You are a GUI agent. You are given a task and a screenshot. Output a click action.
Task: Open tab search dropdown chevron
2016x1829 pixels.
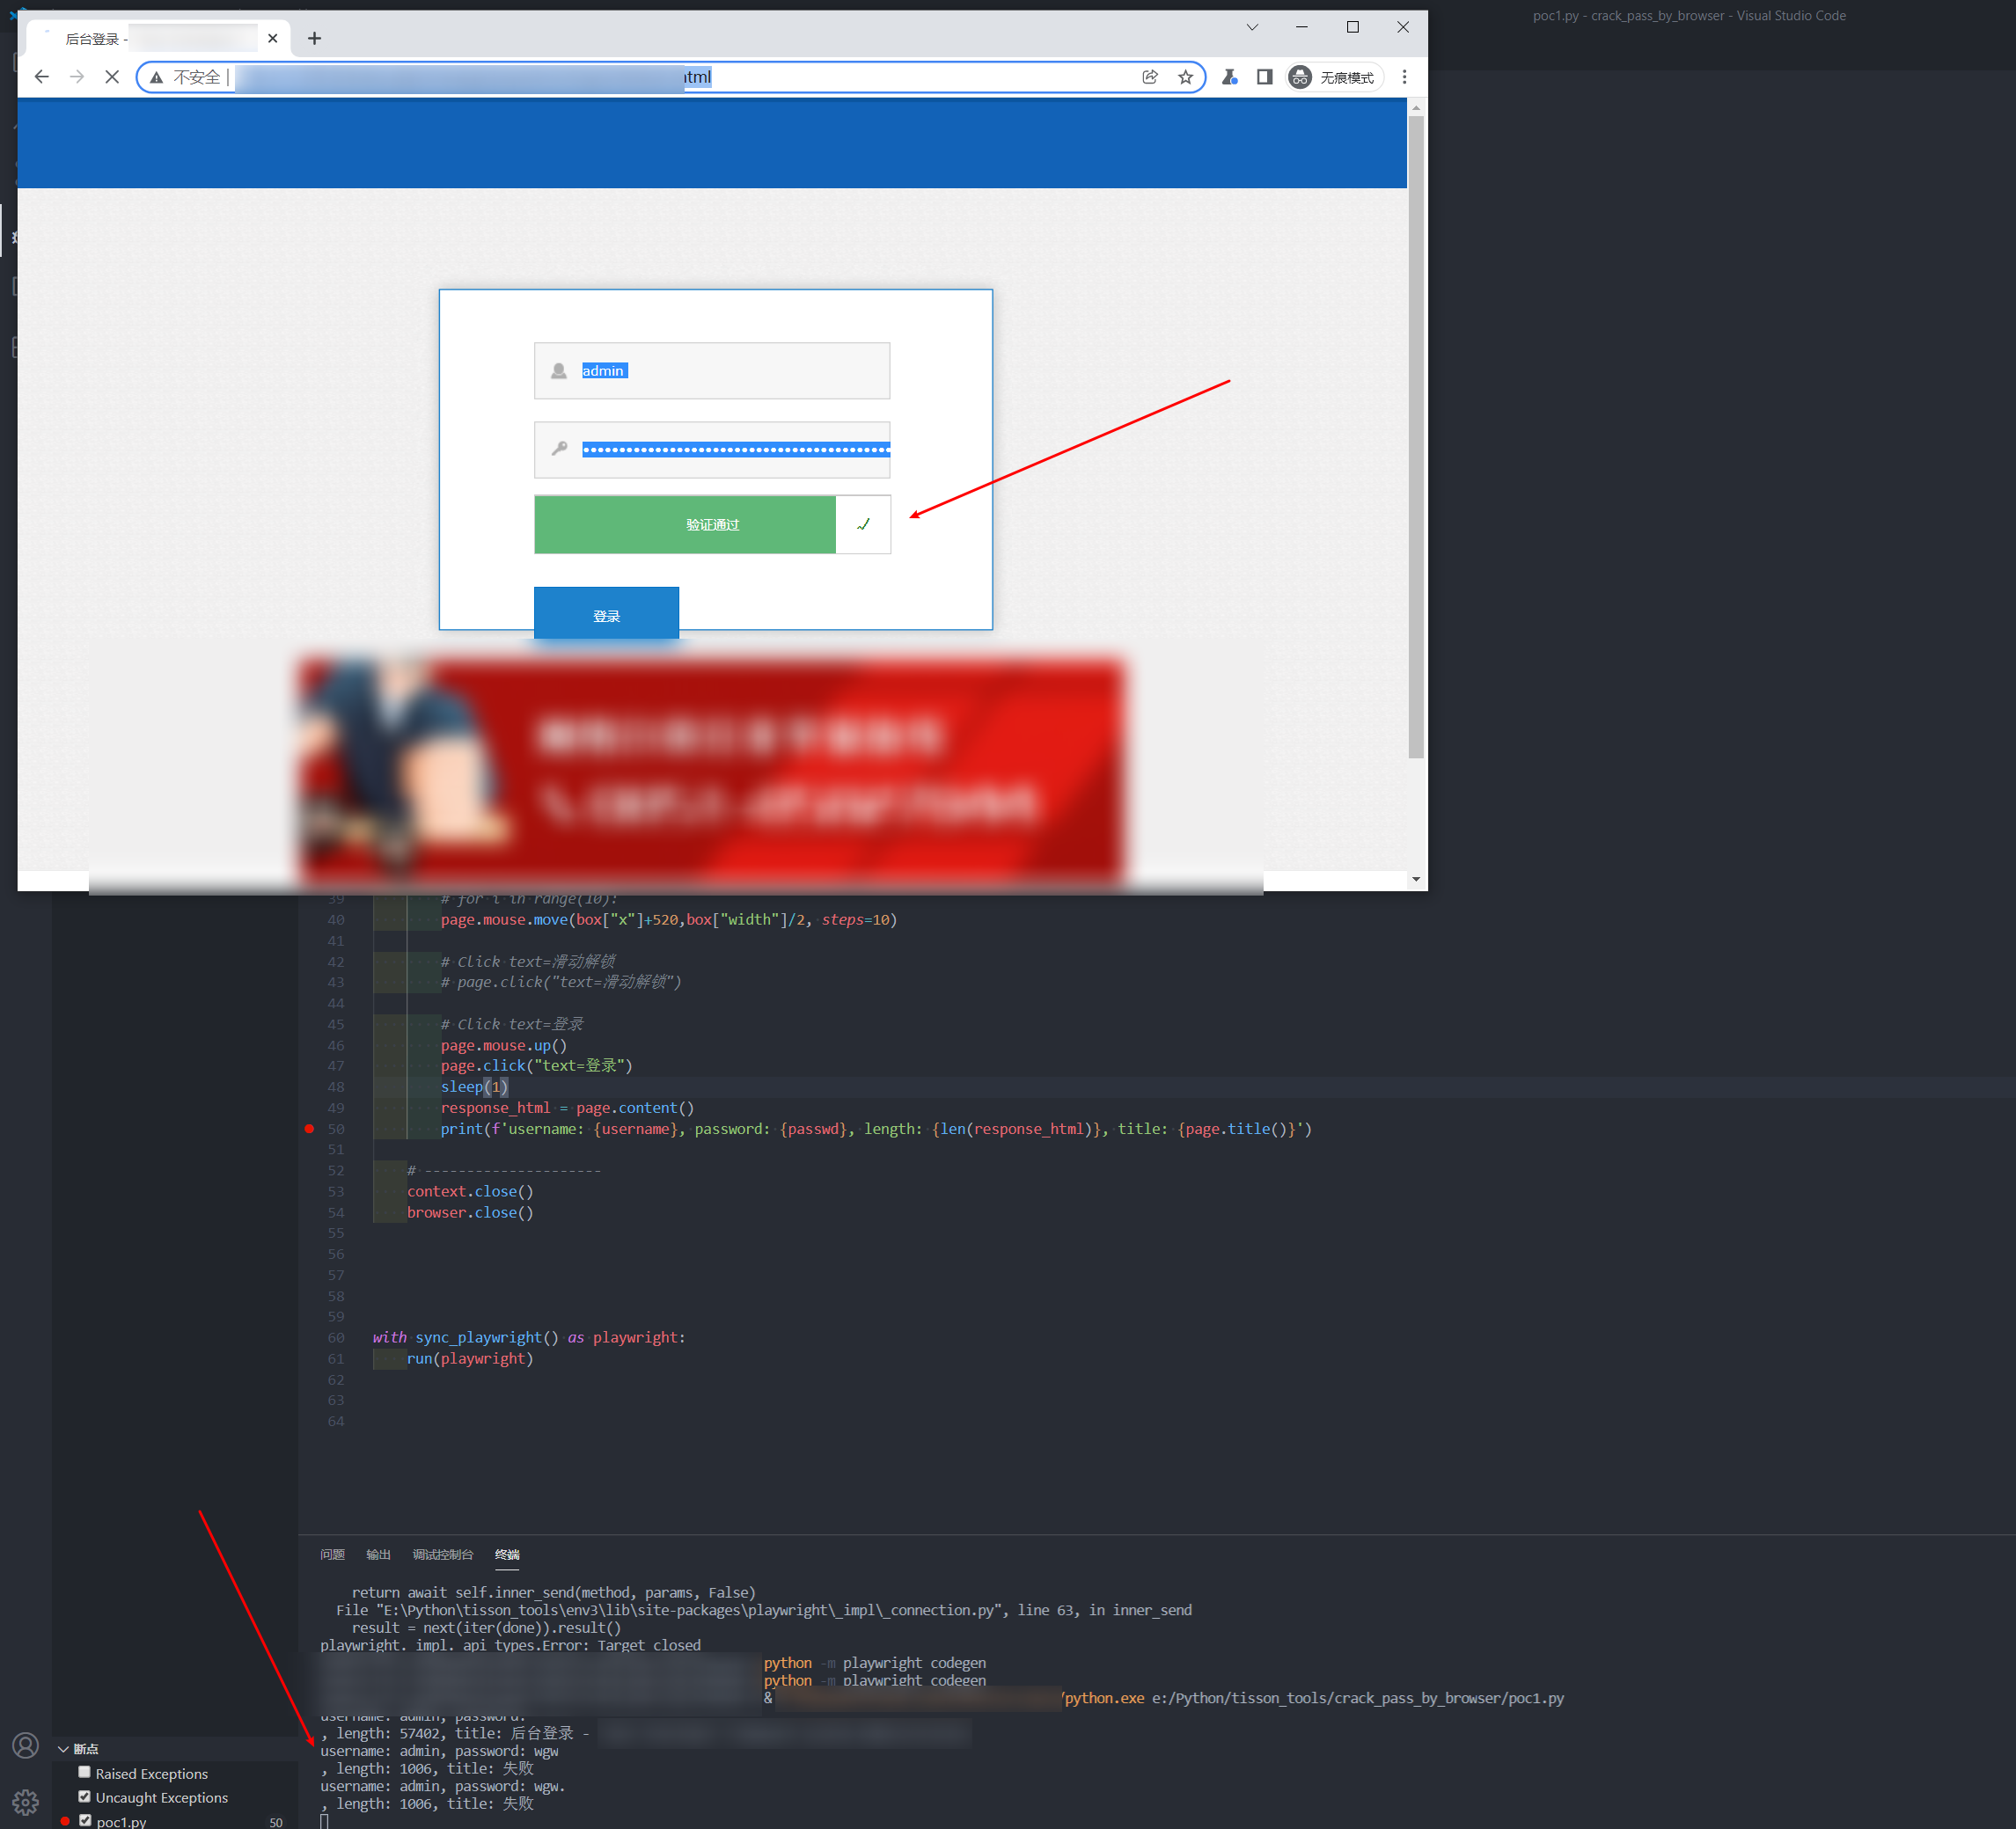click(x=1251, y=27)
